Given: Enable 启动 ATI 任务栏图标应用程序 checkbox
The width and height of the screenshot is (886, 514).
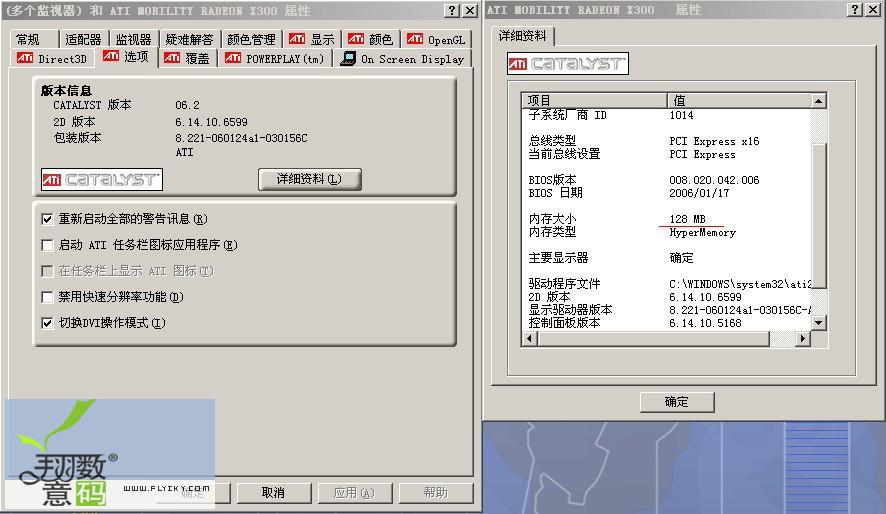Looking at the screenshot, I should coord(47,245).
